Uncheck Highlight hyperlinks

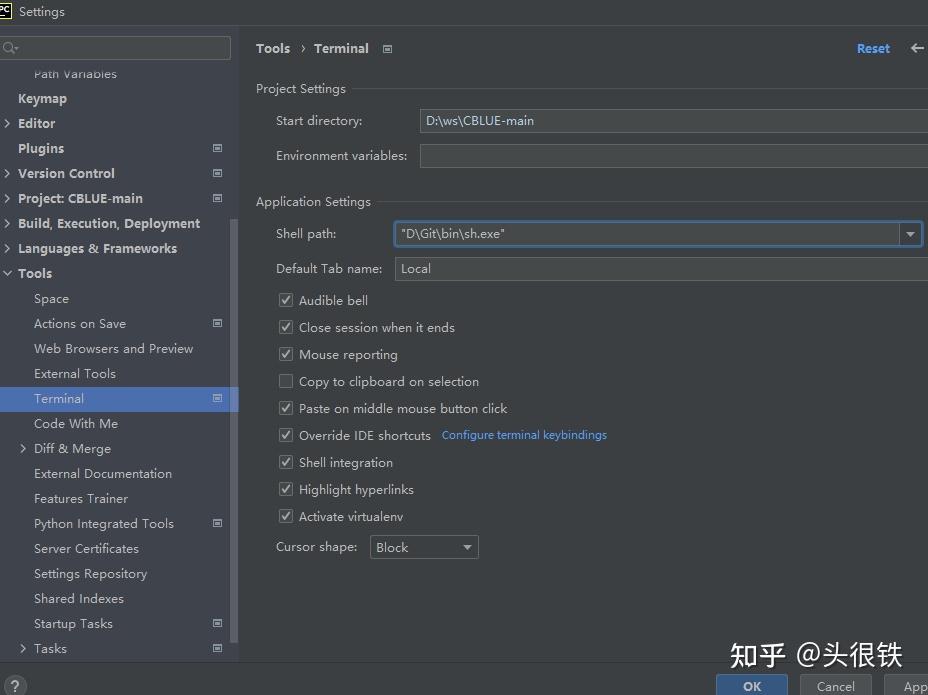[x=286, y=490]
